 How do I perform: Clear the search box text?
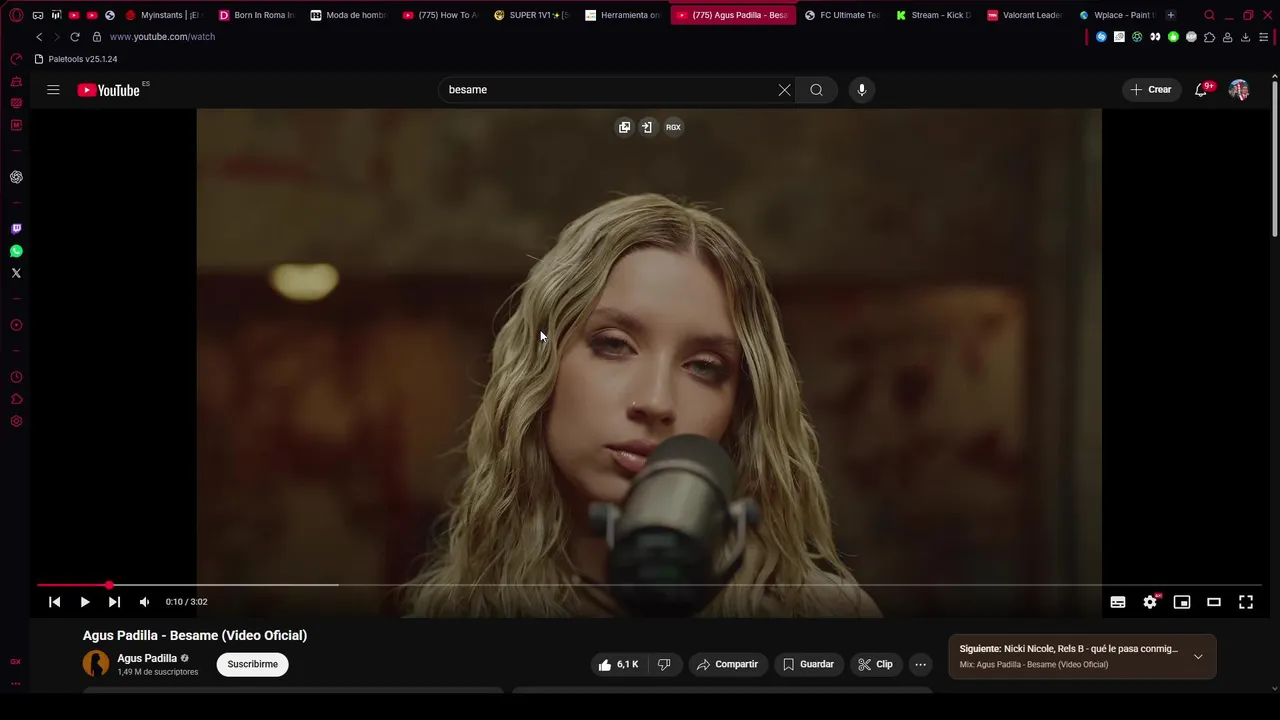click(x=784, y=90)
